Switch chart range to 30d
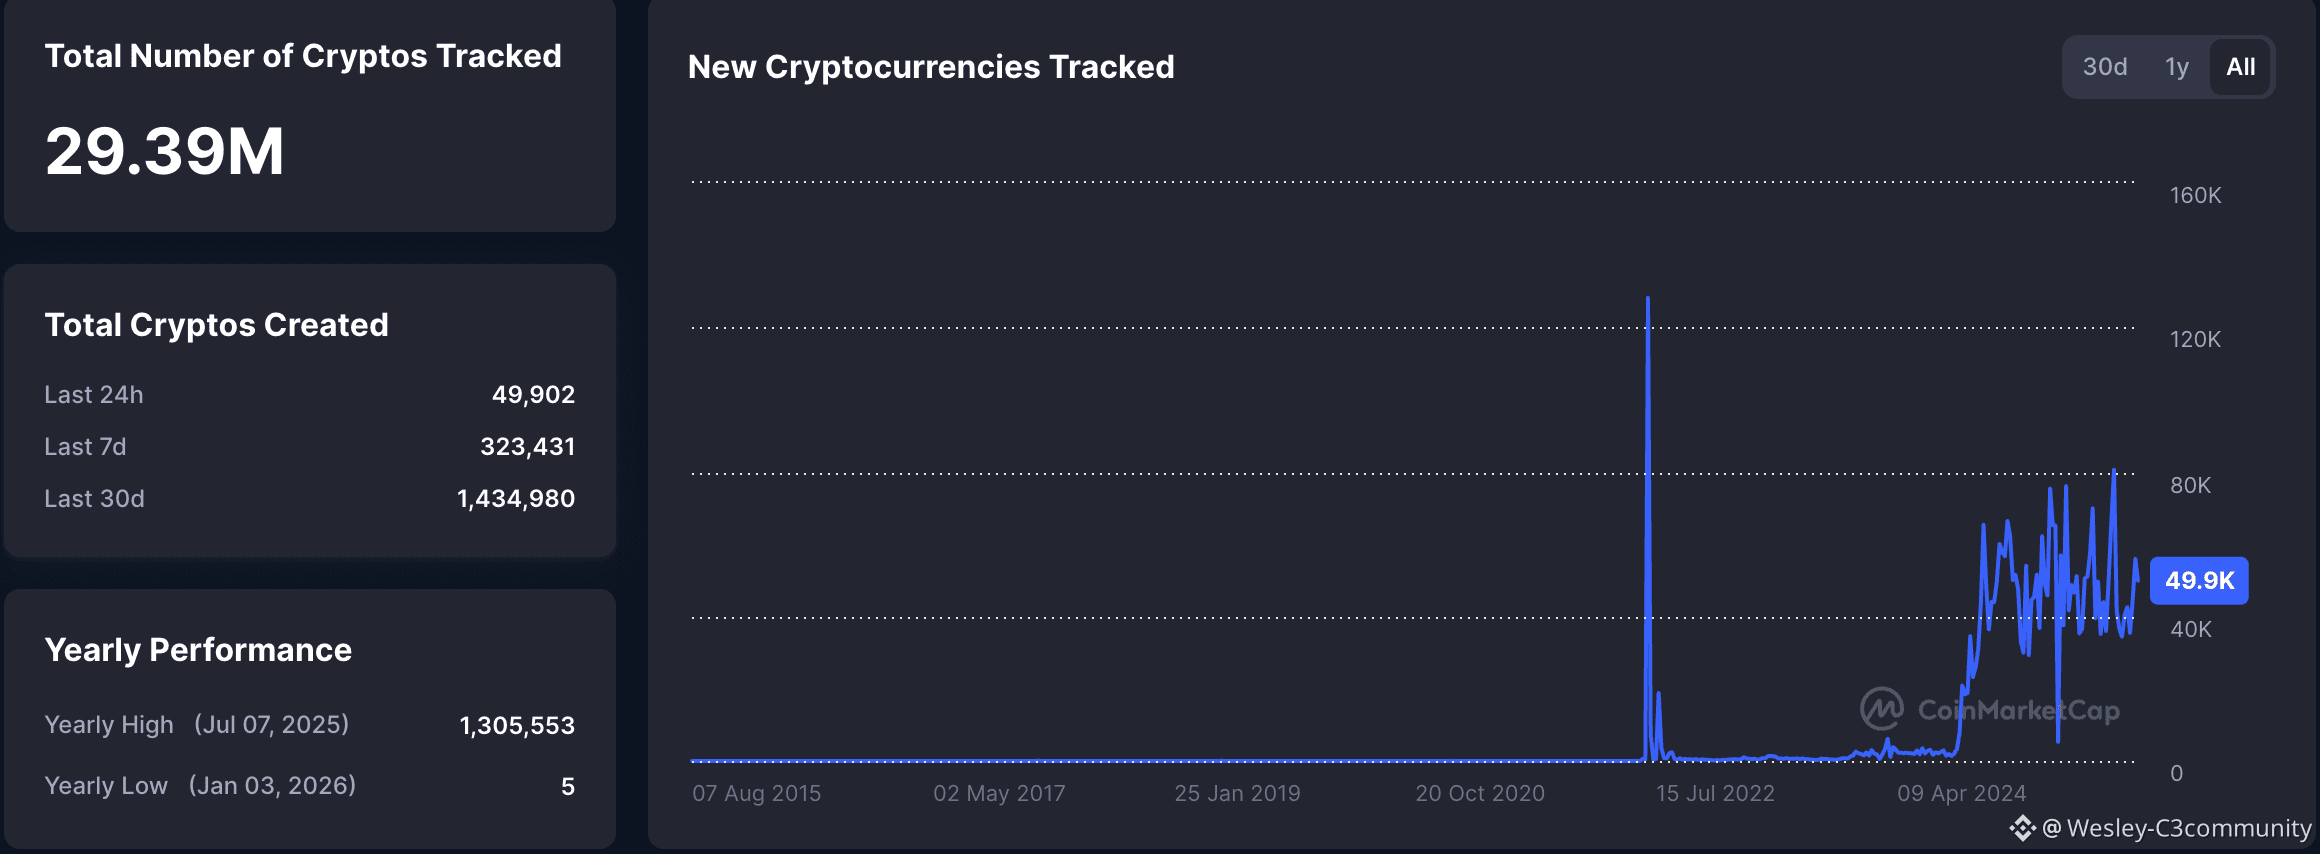 pos(2104,67)
